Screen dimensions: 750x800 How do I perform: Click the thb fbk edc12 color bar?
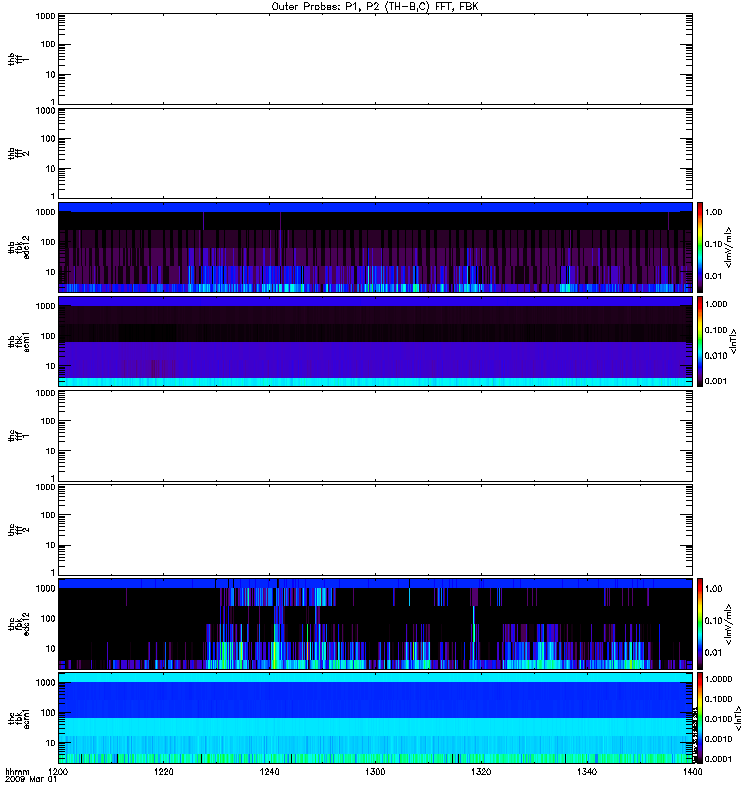tap(700, 247)
